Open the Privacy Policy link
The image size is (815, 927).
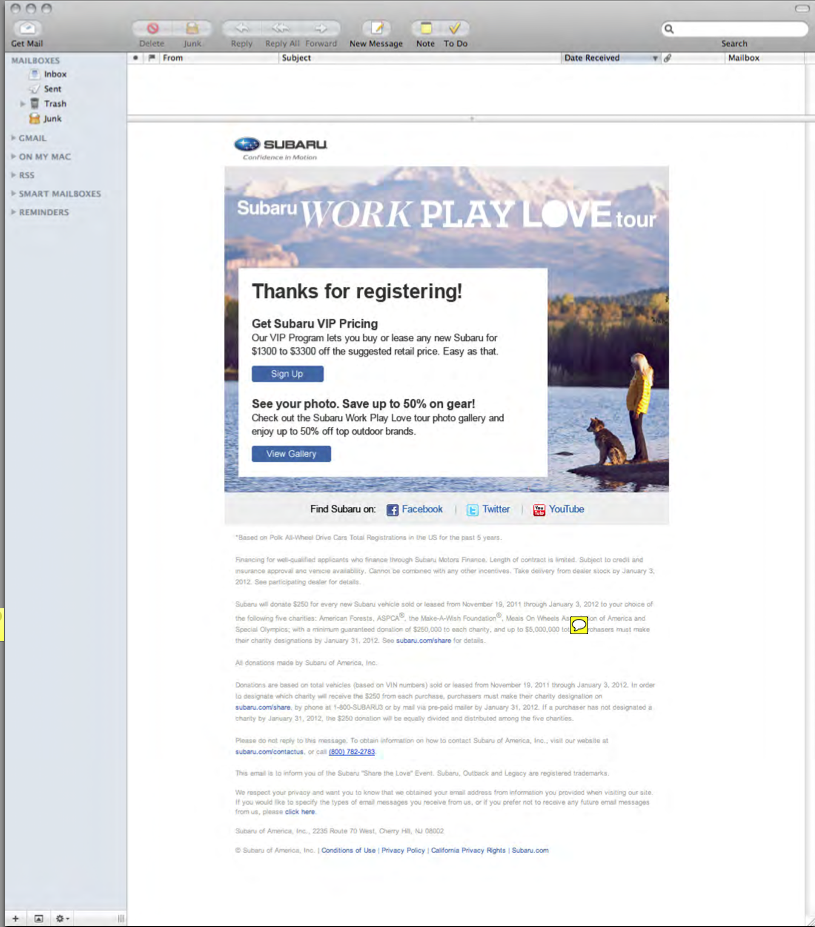(403, 850)
